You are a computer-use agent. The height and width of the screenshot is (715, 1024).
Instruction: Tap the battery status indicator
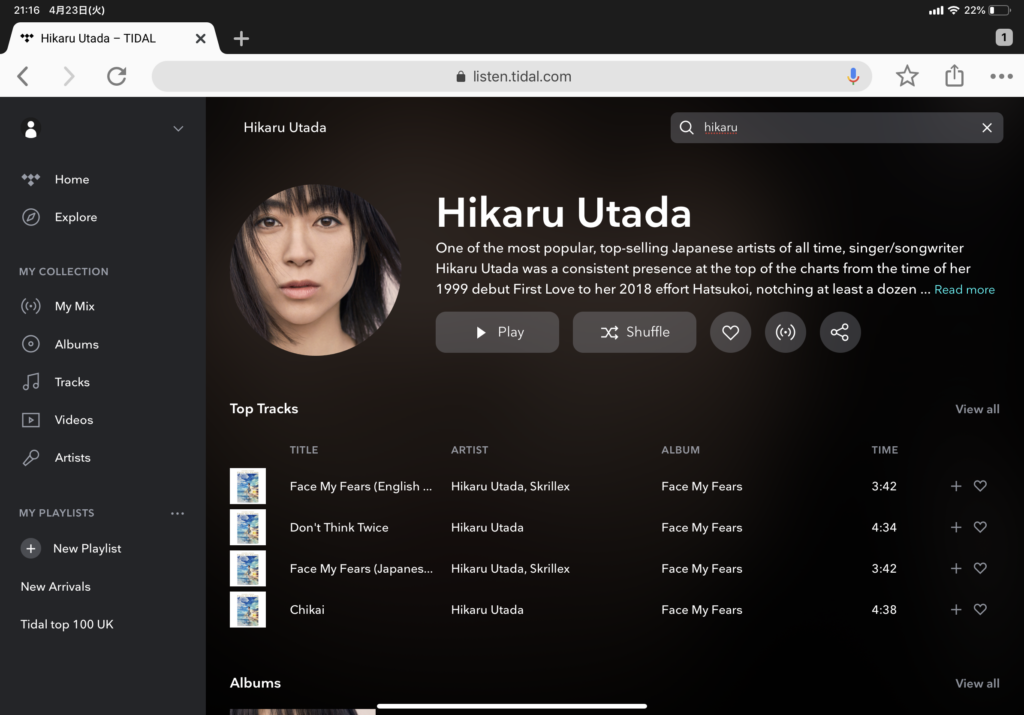click(x=999, y=10)
